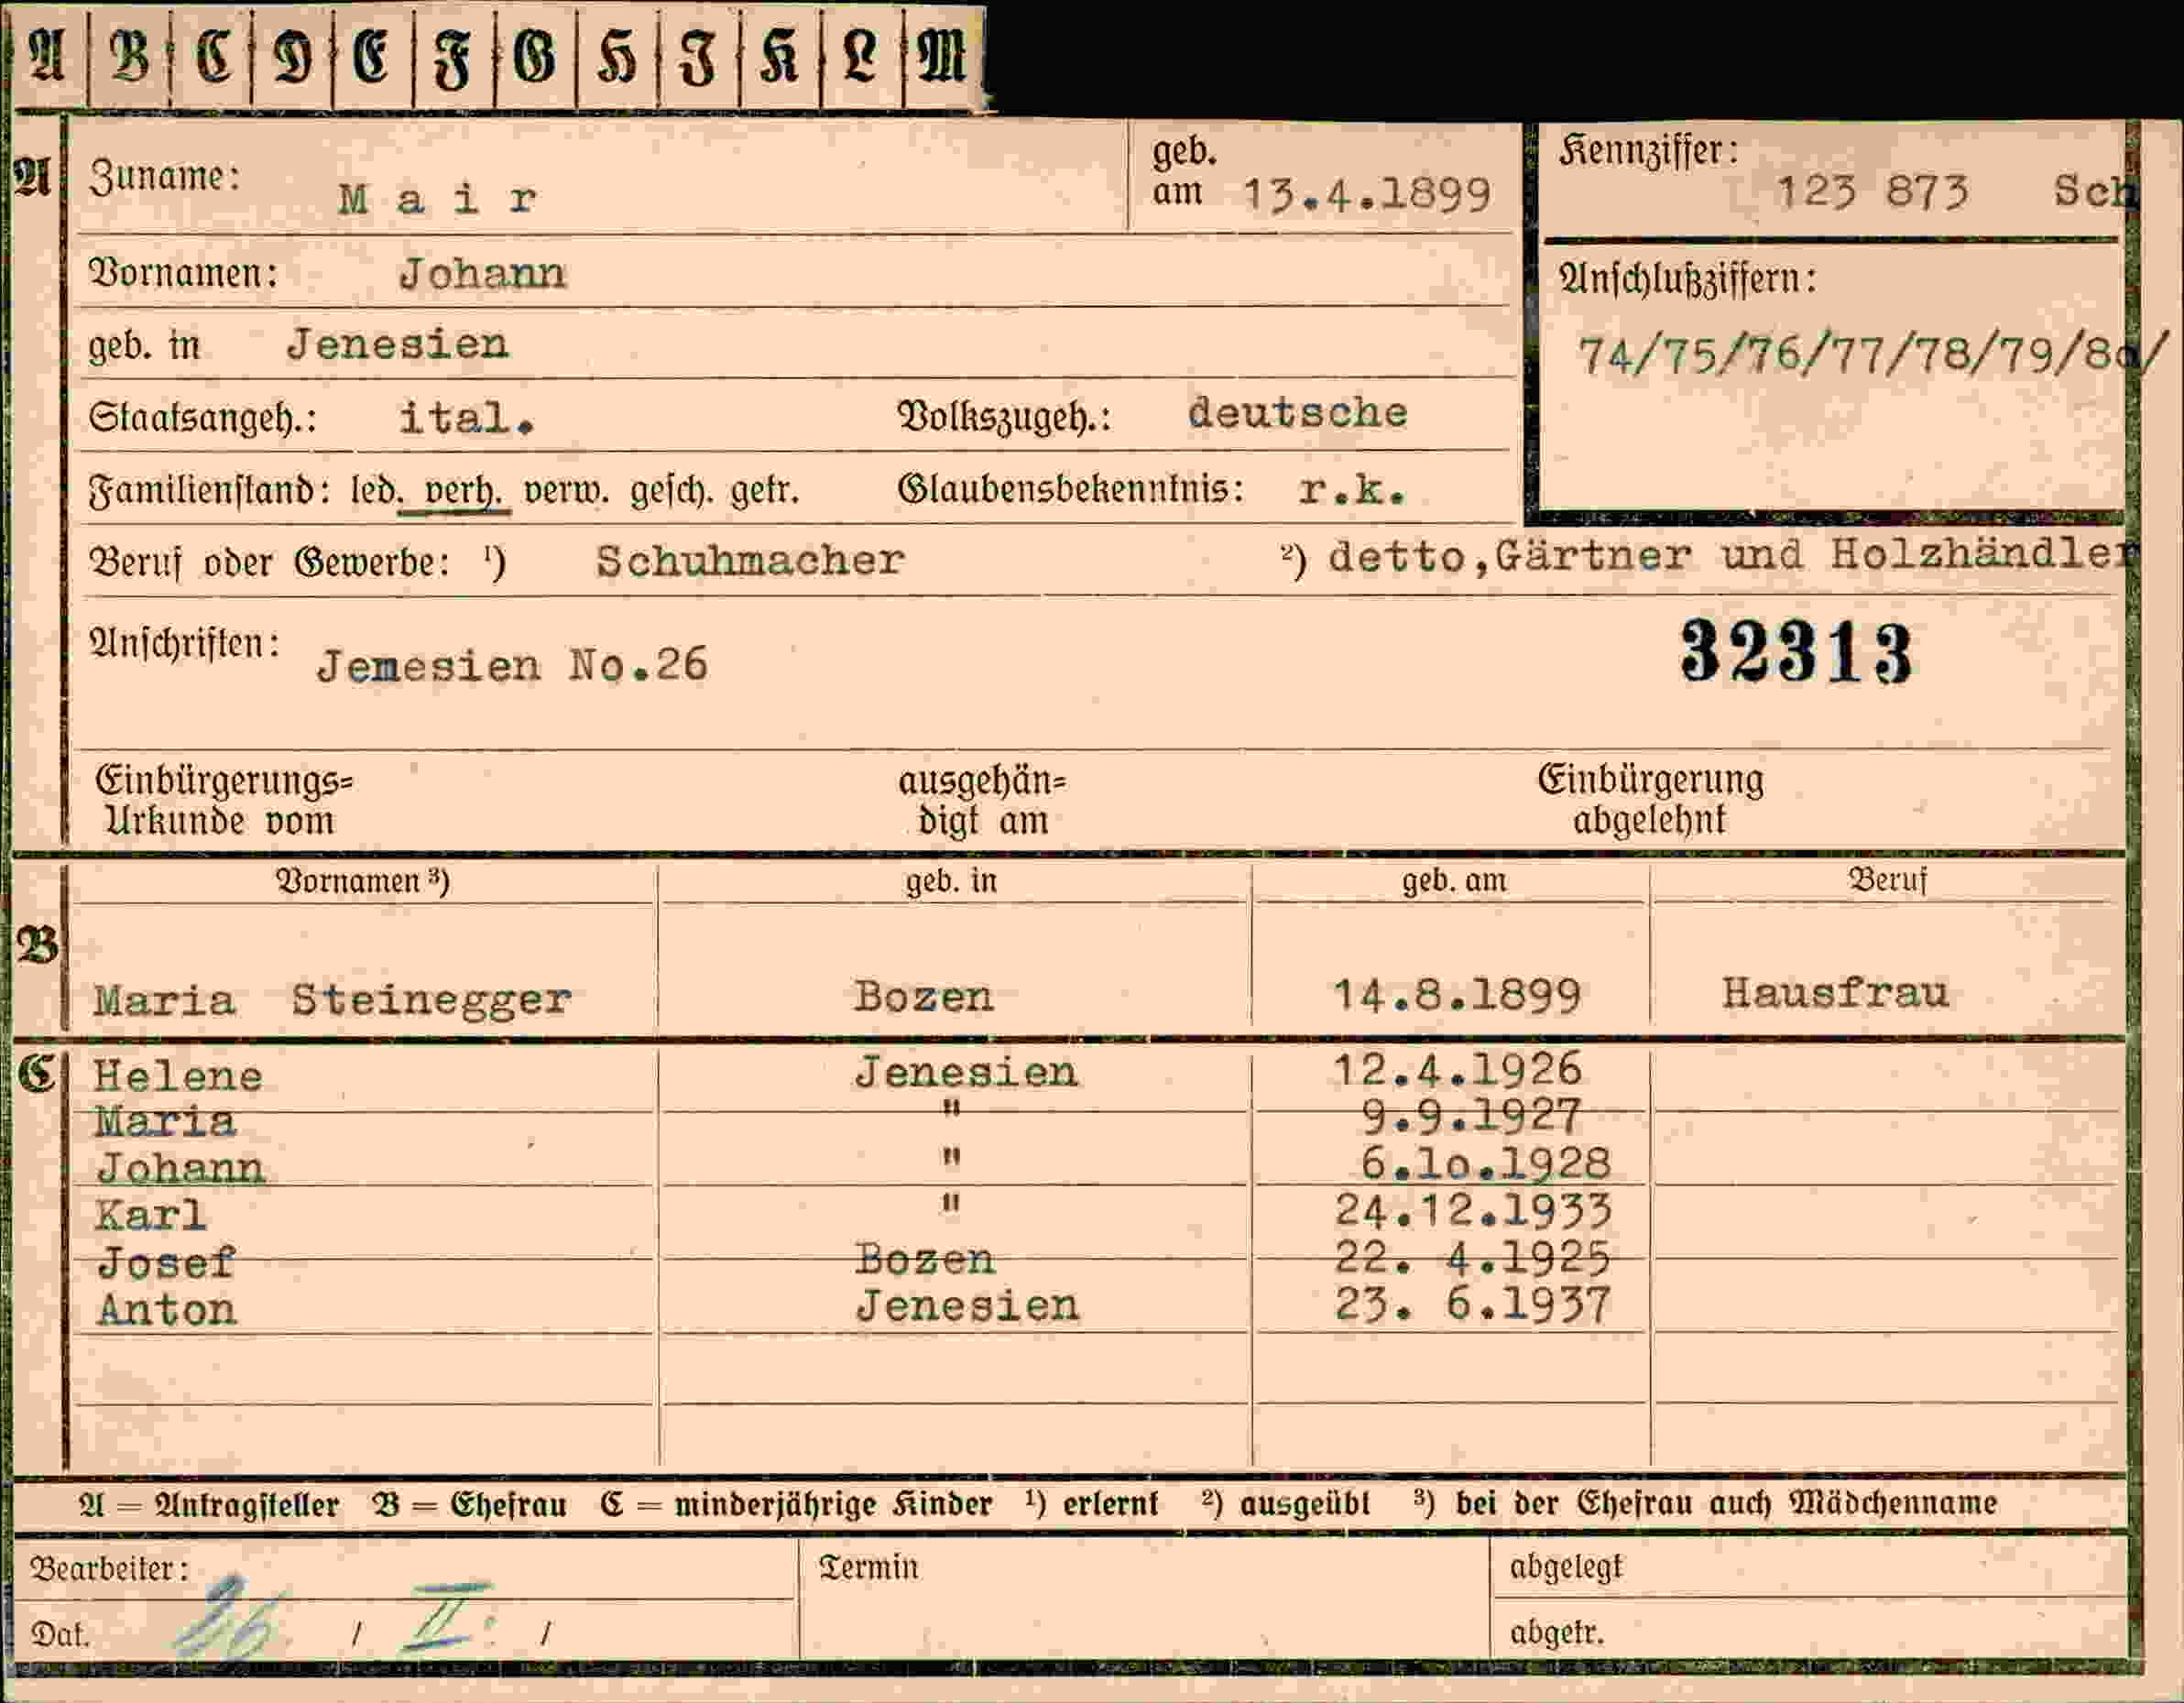
Task: Click struck-through child name Maria
Action: click(165, 1121)
